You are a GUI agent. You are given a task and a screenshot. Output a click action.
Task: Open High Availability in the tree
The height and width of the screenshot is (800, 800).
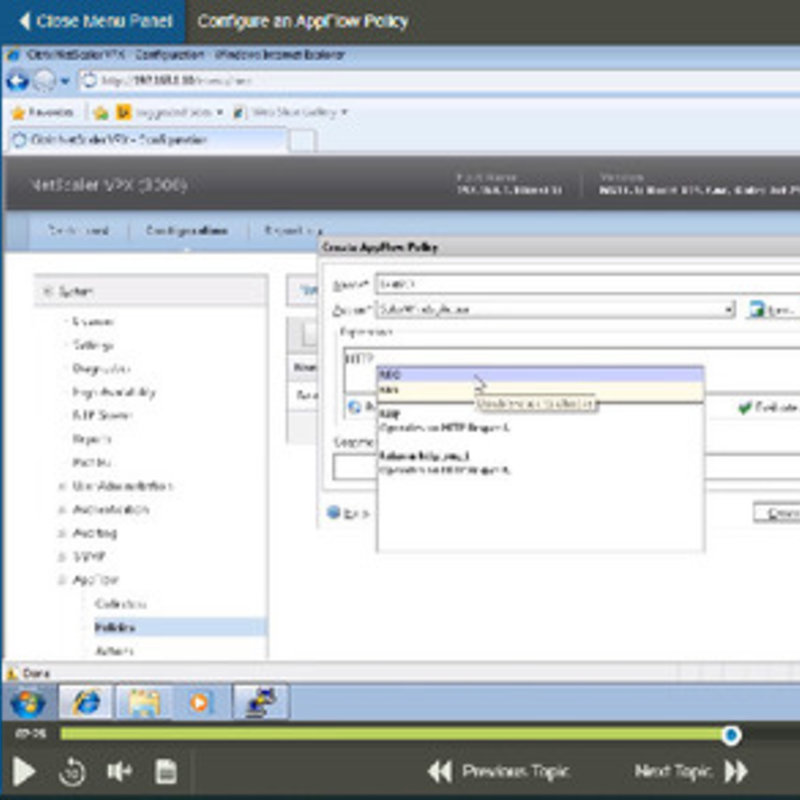(x=114, y=392)
